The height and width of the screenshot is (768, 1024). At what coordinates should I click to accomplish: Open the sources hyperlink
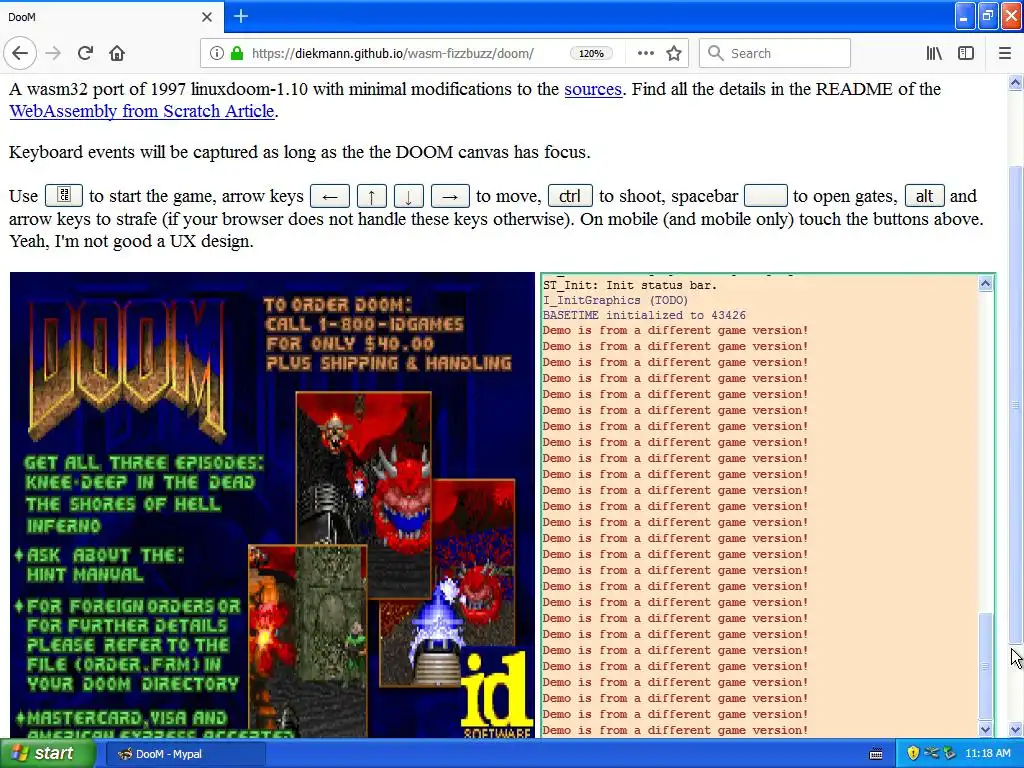tap(593, 89)
